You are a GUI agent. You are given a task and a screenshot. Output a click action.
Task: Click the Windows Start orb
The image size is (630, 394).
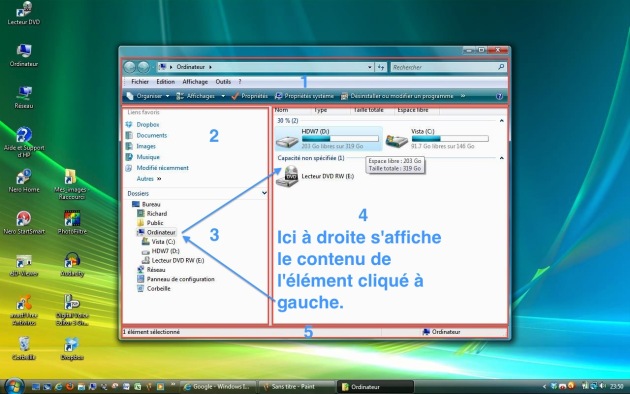14,386
